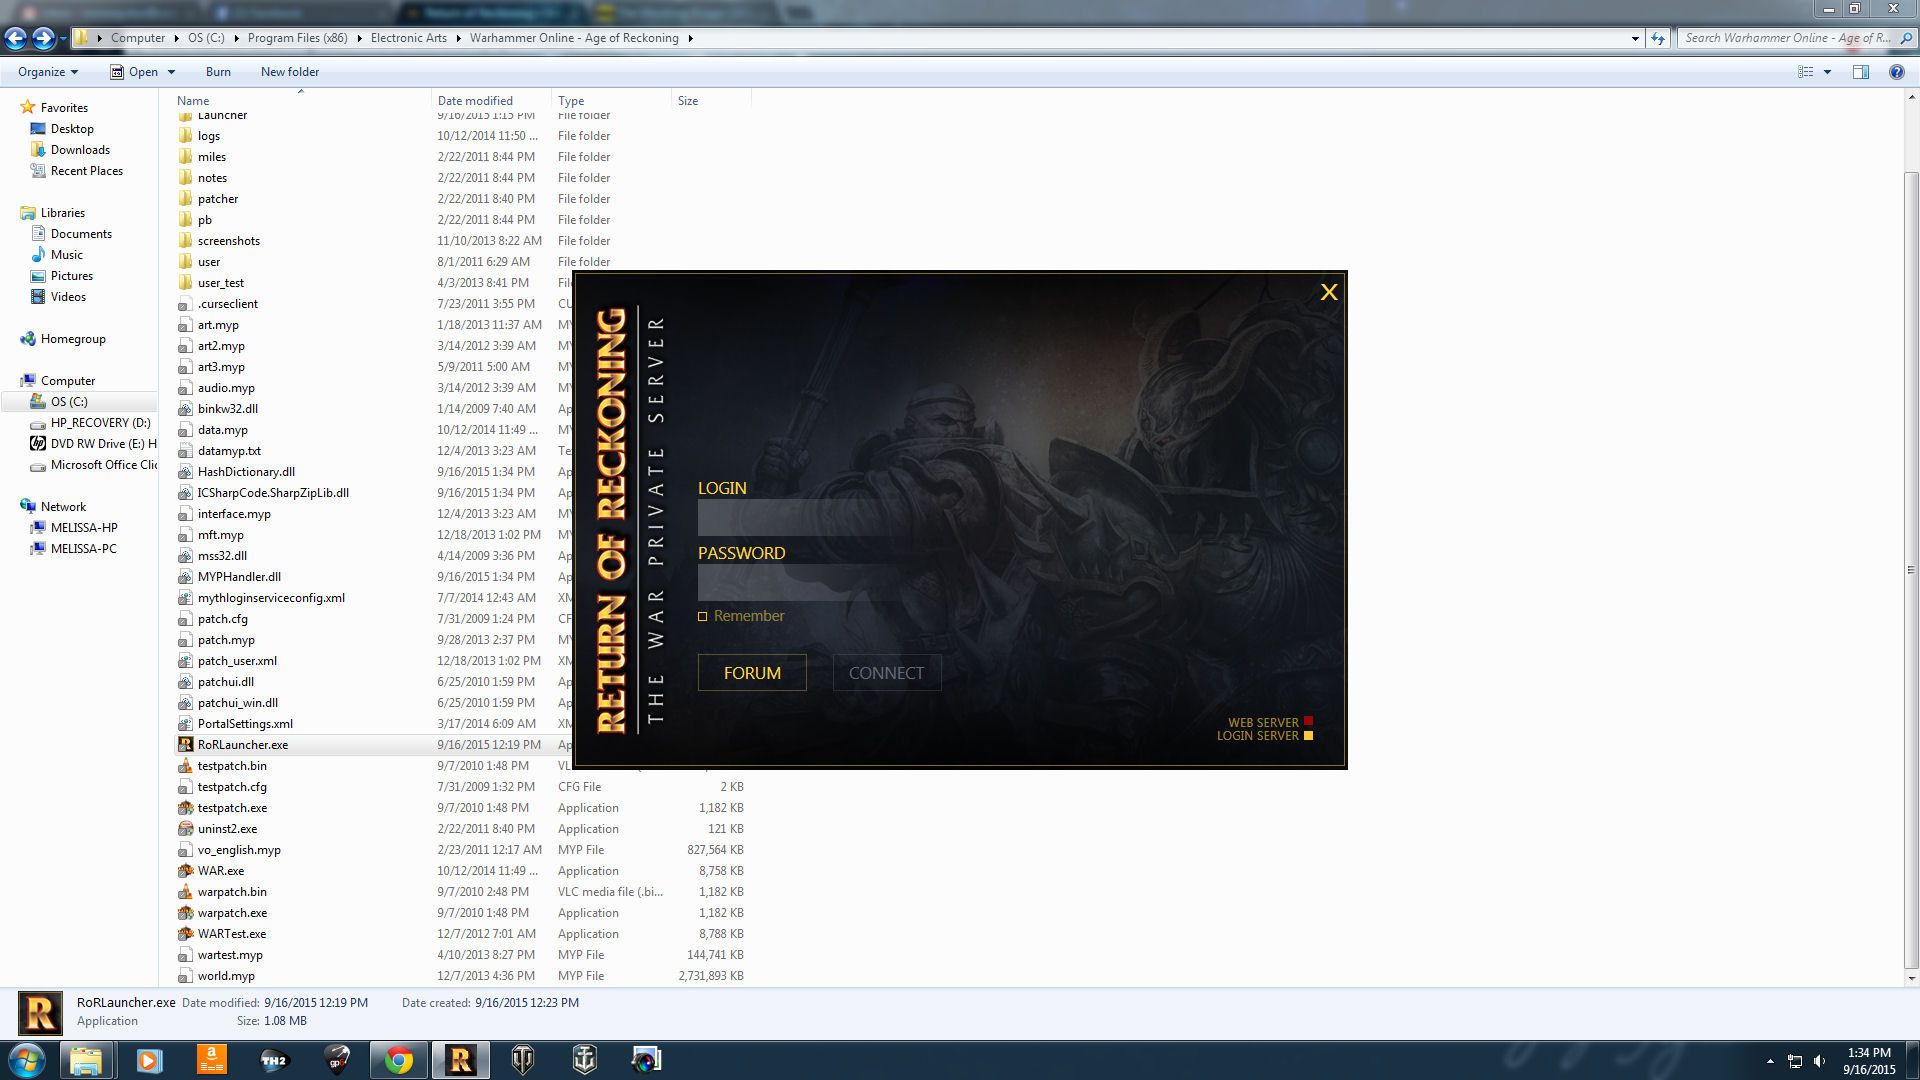
Task: Select Desktop in Favorites
Action: click(72, 129)
